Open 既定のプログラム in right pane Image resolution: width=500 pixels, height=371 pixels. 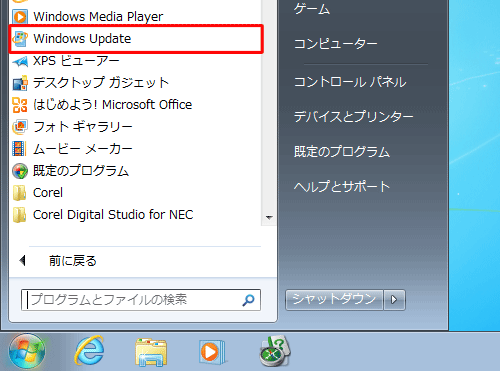[x=342, y=151]
